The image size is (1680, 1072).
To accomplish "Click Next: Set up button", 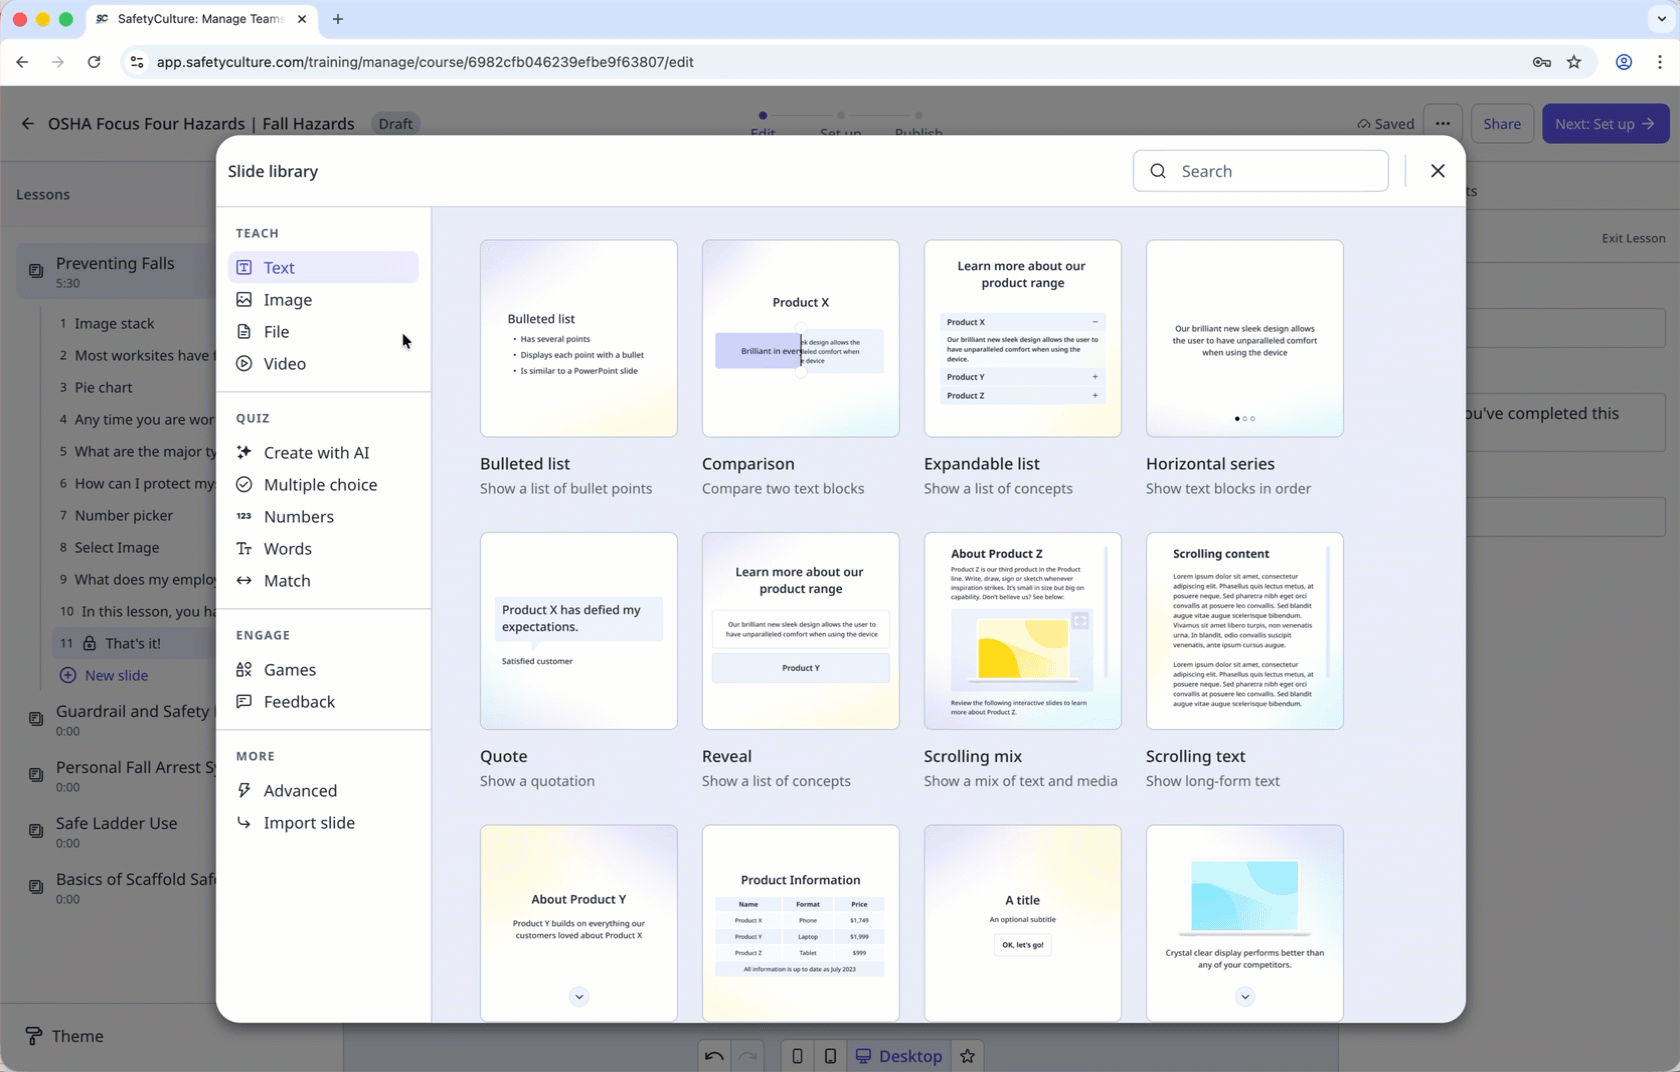I will (1604, 123).
